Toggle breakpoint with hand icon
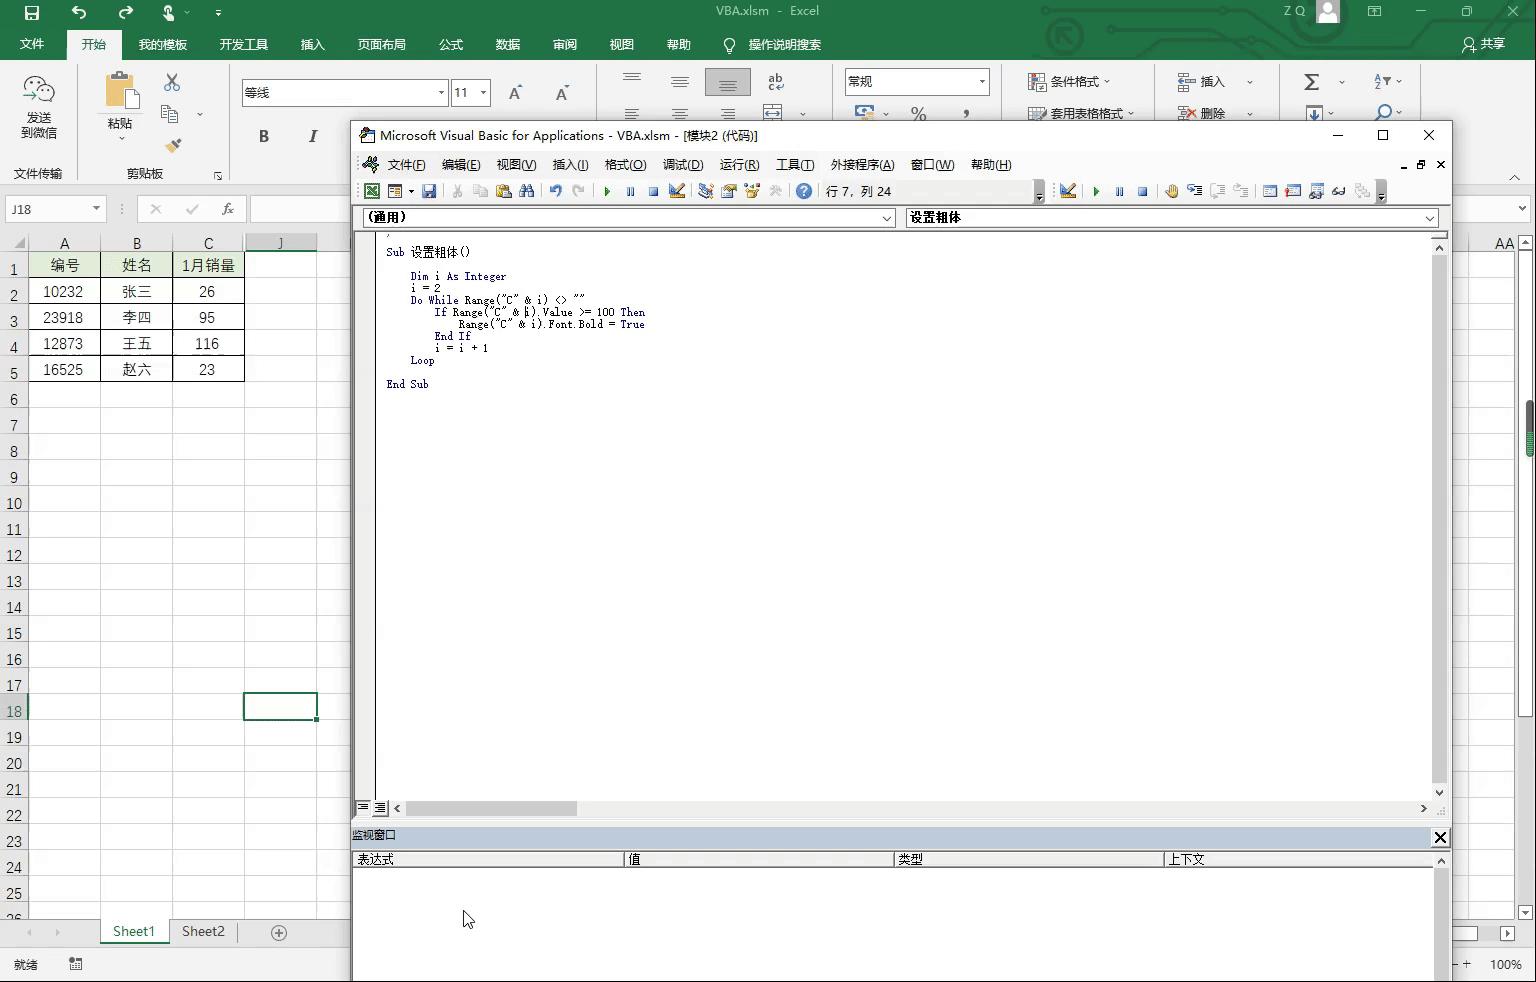Viewport: 1536px width, 982px height. point(1171,191)
